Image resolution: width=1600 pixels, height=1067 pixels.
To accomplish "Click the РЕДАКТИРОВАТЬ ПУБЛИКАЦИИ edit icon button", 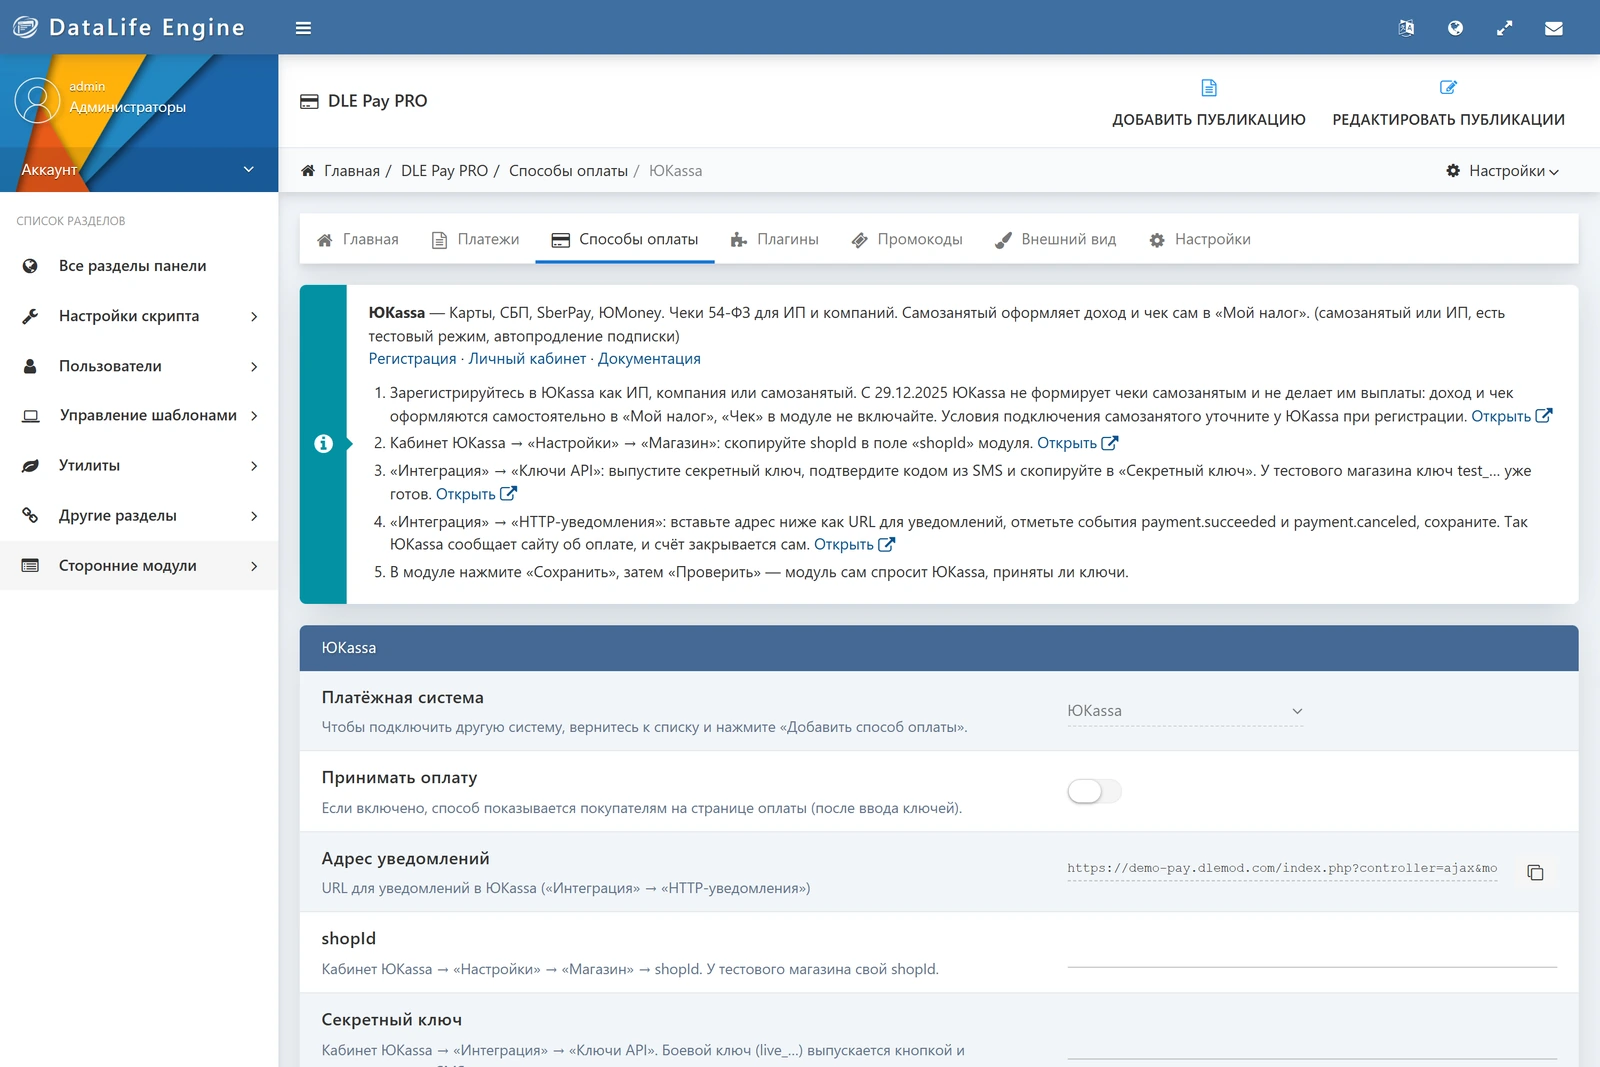I will (1448, 103).
